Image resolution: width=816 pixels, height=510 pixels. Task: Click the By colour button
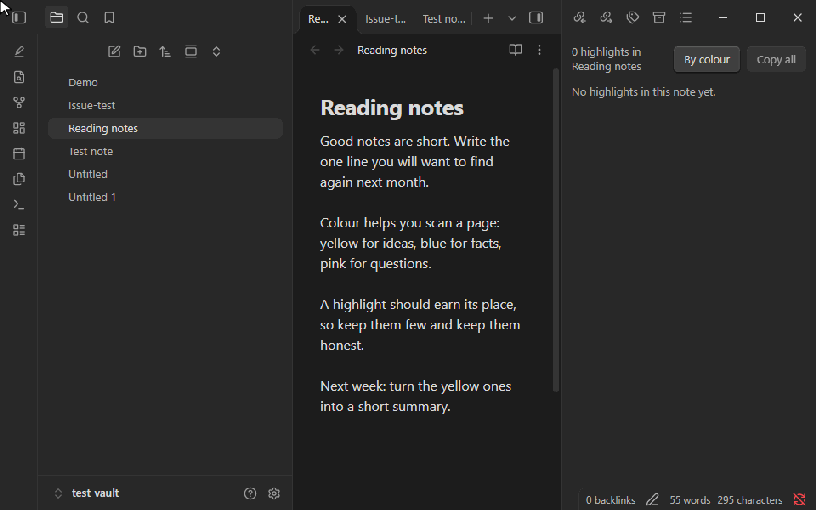[x=707, y=59]
